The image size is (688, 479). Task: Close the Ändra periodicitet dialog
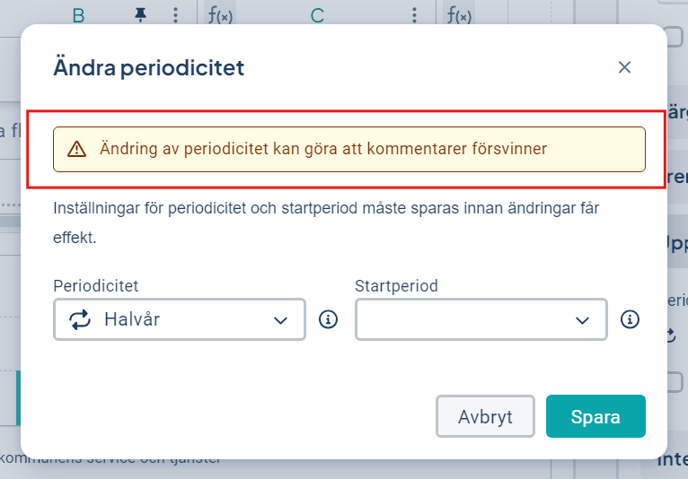(x=625, y=67)
